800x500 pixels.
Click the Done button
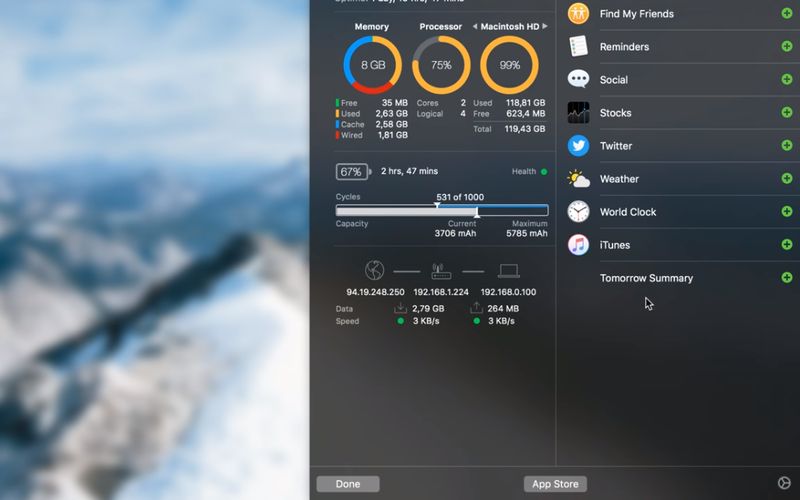coord(348,484)
